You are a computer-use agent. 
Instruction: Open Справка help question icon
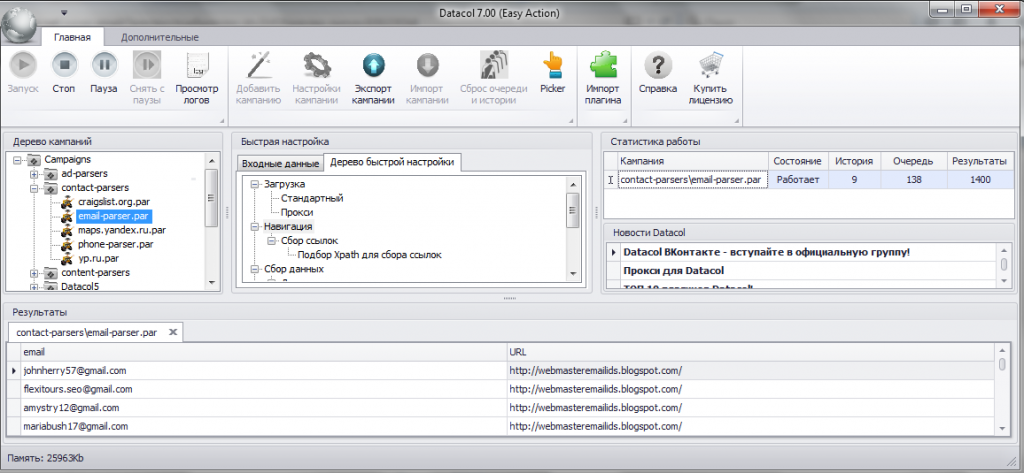pyautogui.click(x=658, y=65)
